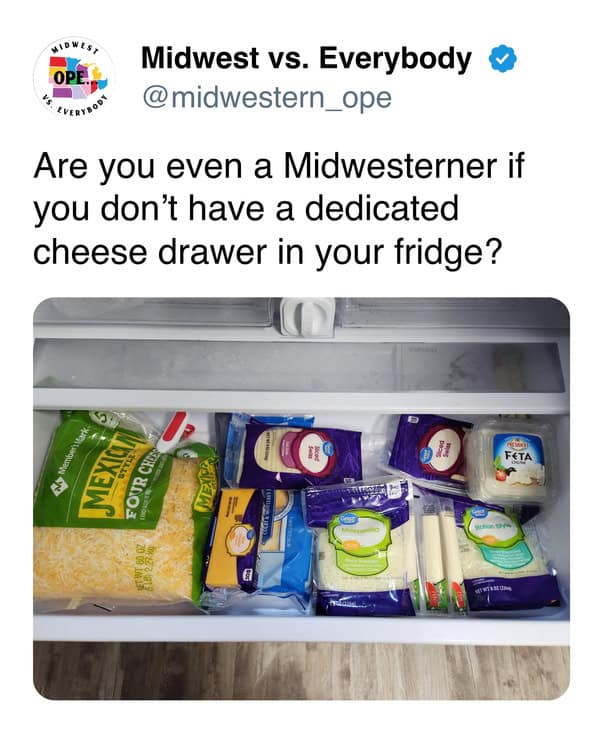
Task: Select the string cheese sticks
Action: [439, 556]
